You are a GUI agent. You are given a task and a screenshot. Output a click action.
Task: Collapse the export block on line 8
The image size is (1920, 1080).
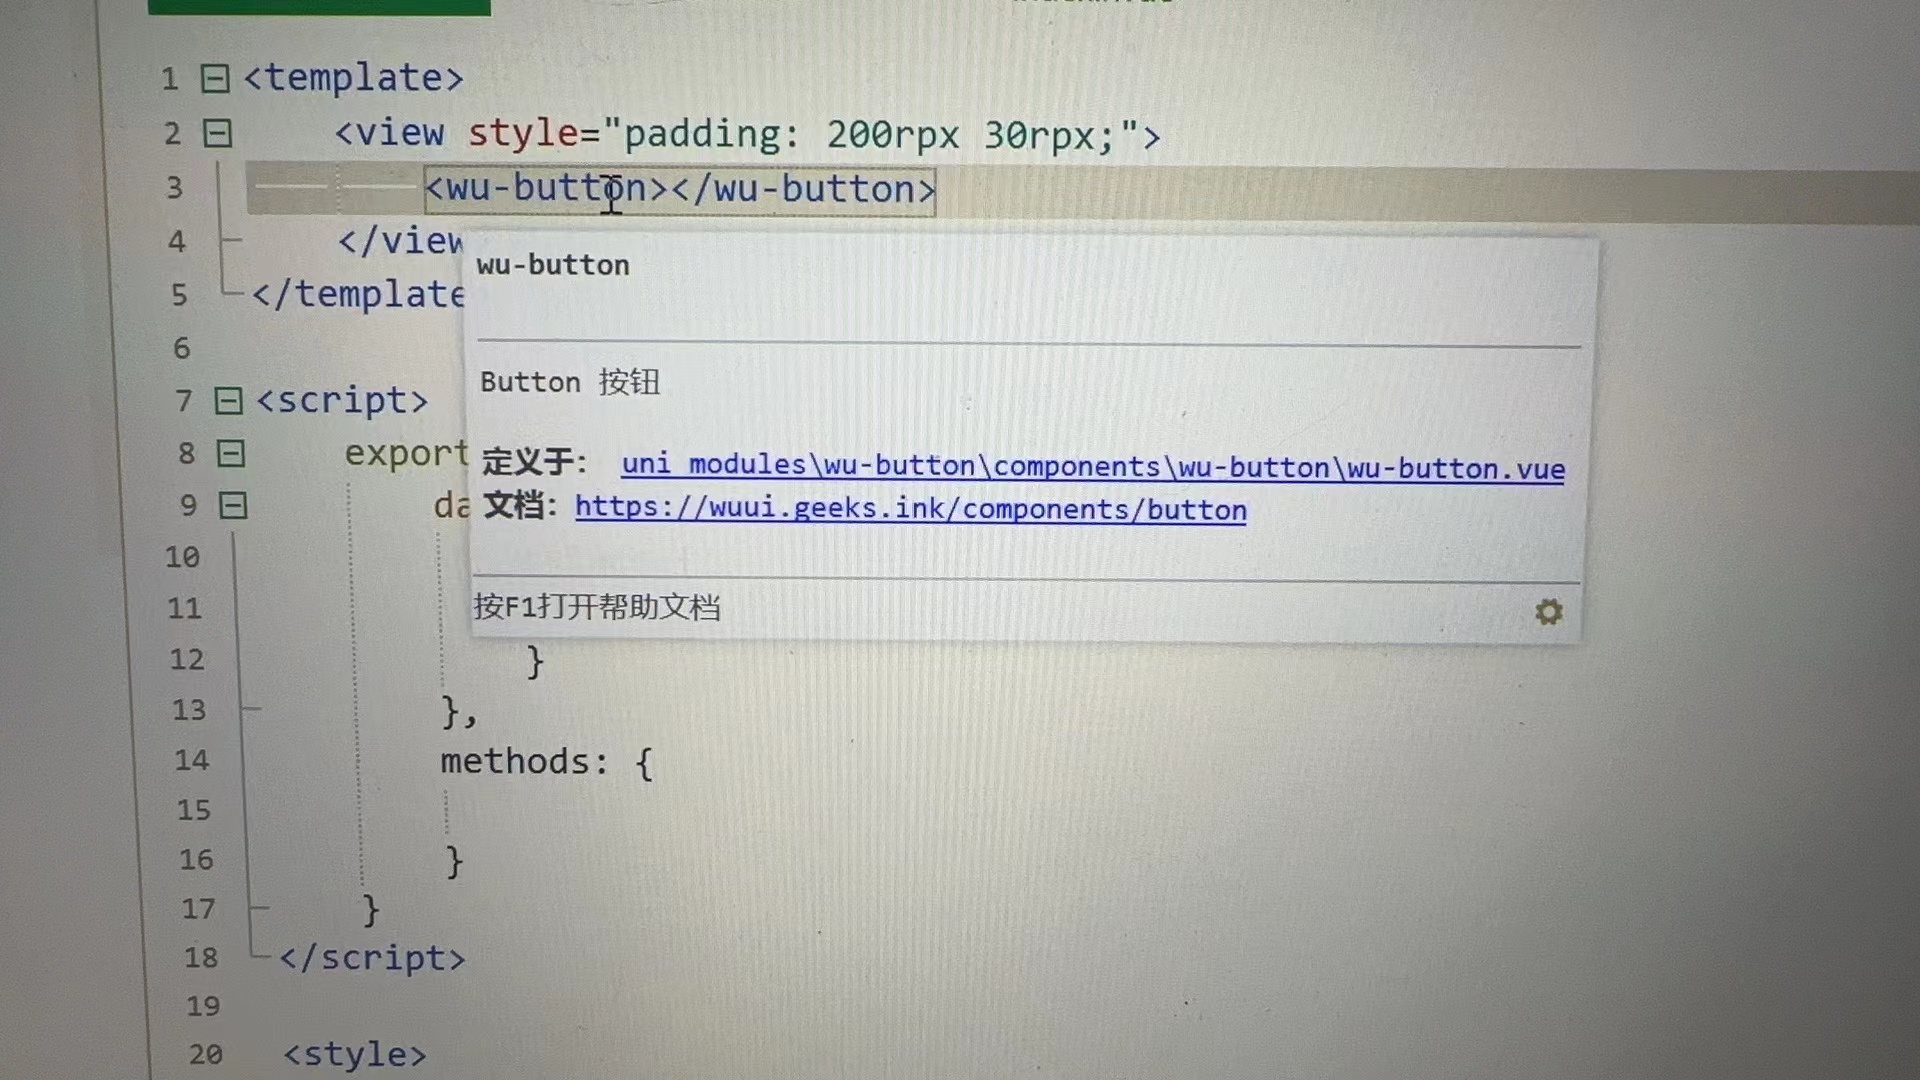231,454
